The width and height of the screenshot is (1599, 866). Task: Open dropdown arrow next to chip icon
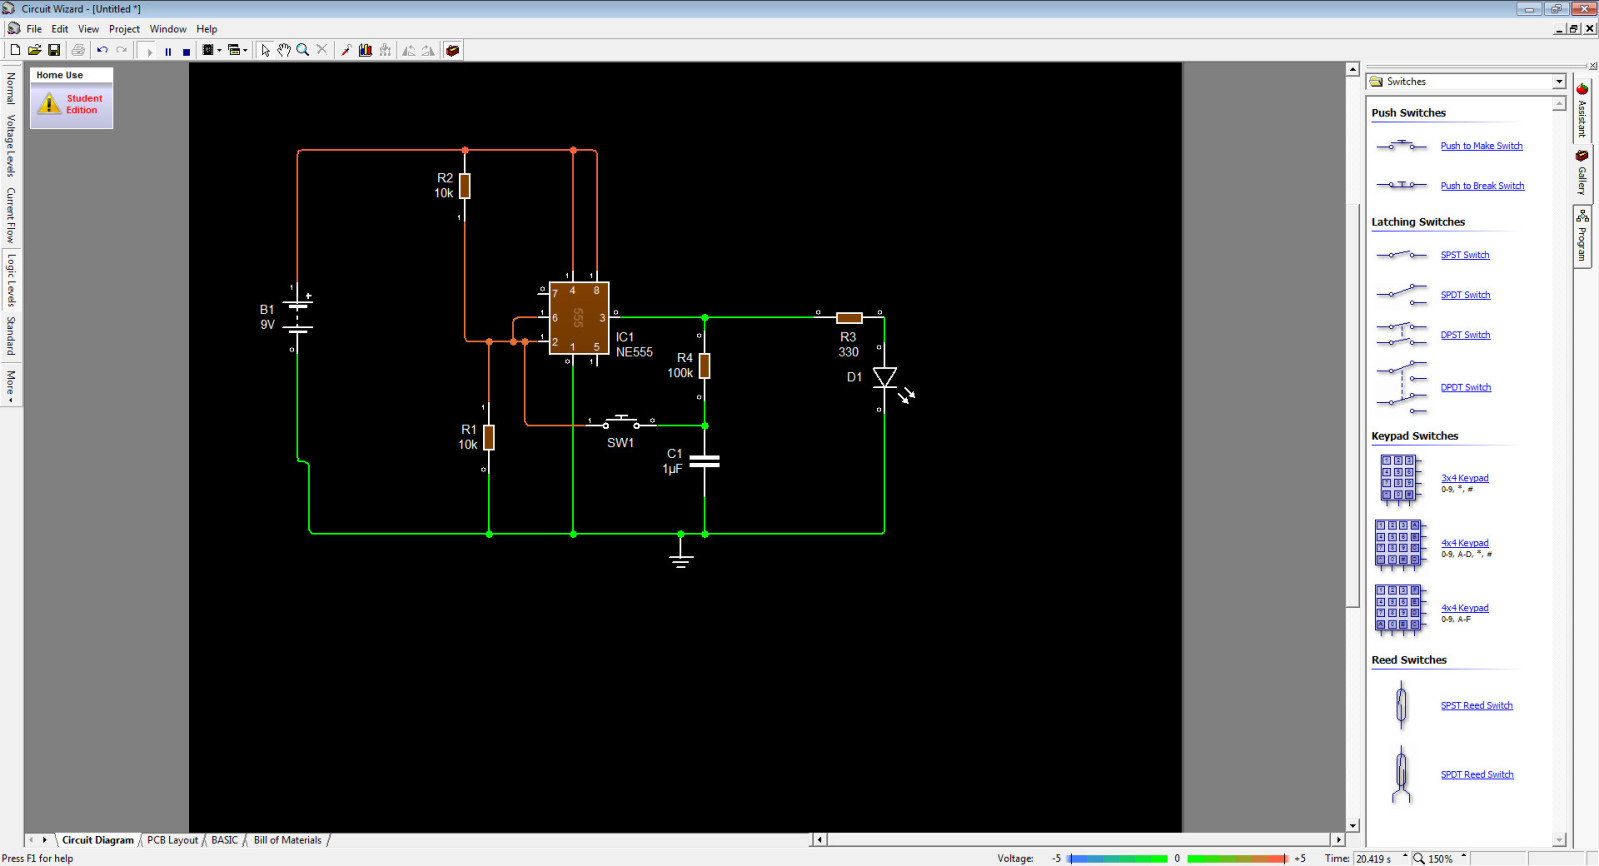[219, 50]
